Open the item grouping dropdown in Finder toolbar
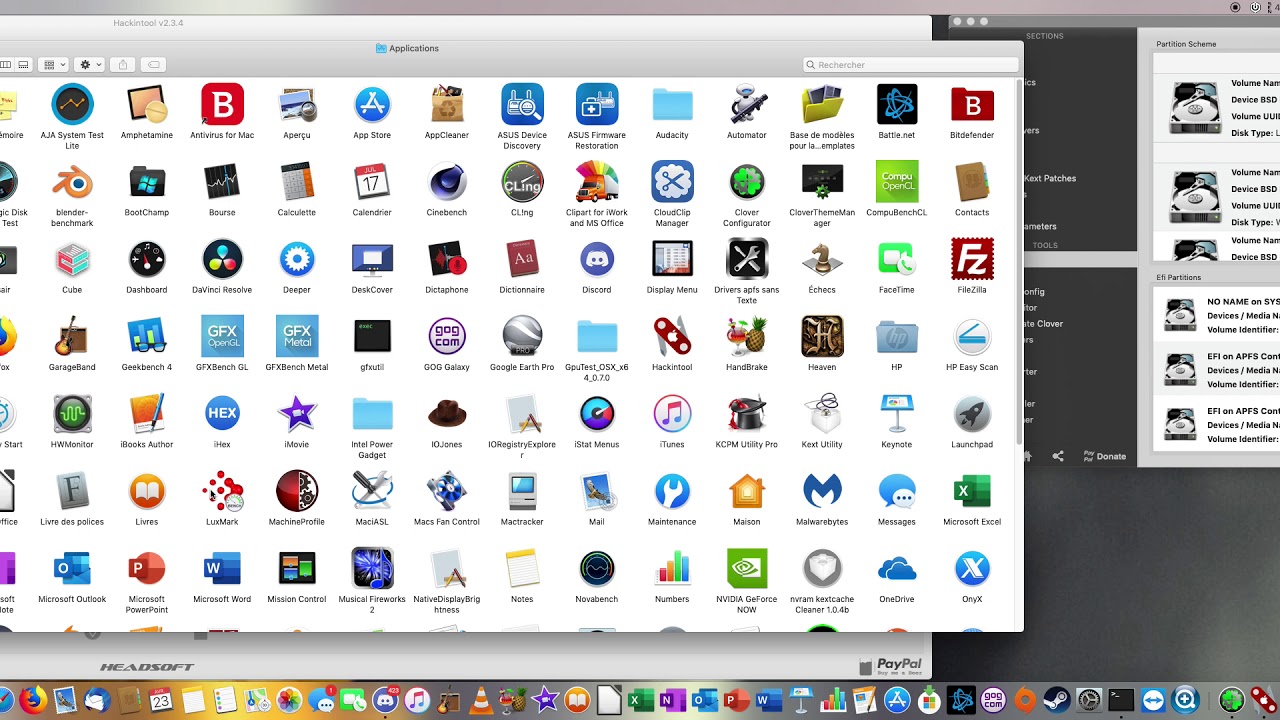The width and height of the screenshot is (1280, 720). [55, 64]
